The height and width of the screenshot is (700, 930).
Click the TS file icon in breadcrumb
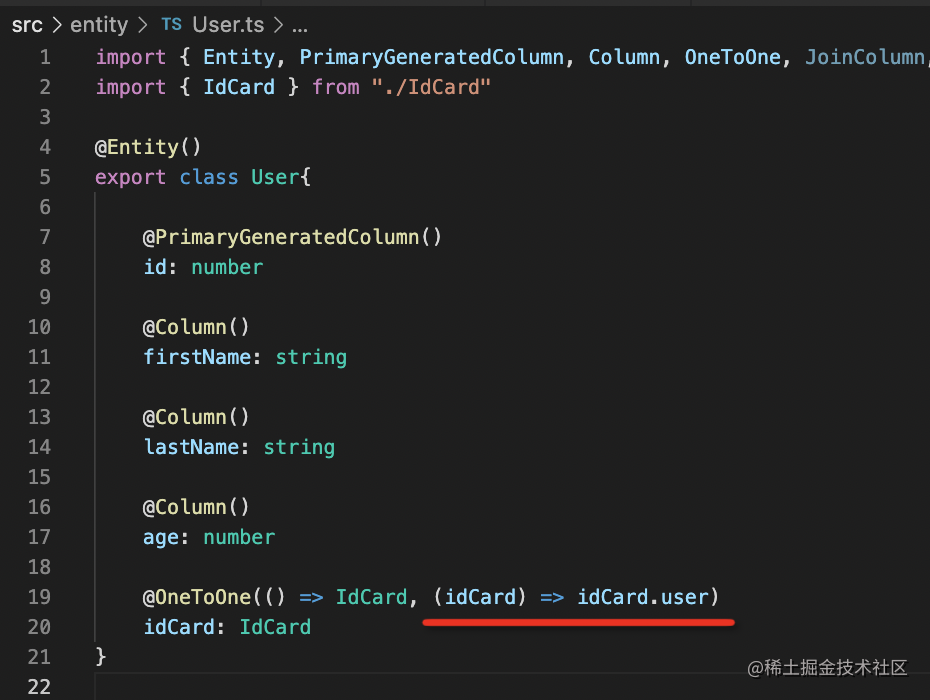(171, 25)
